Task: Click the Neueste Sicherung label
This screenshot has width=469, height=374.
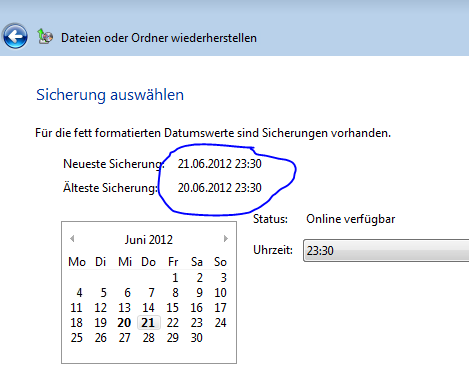Action: pyautogui.click(x=113, y=164)
